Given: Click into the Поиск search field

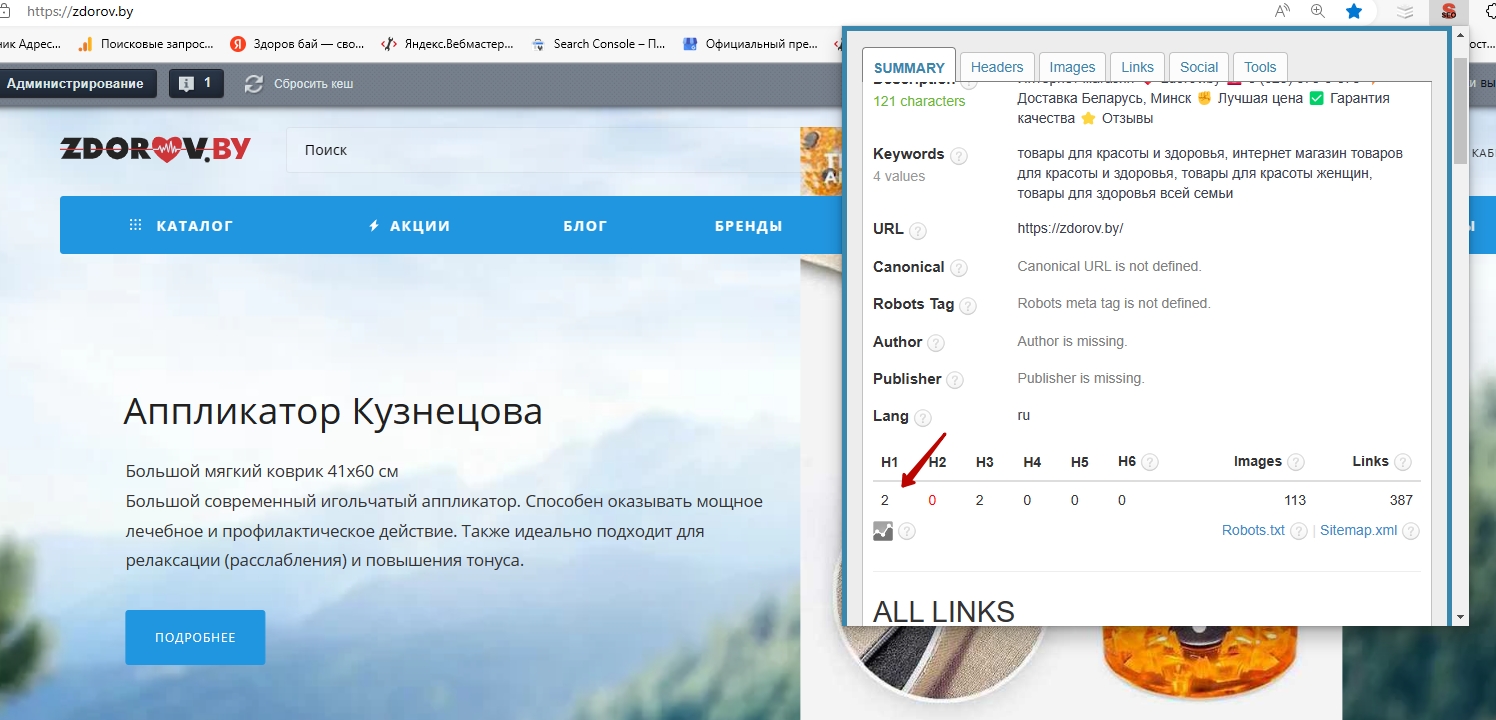Looking at the screenshot, I should point(540,150).
